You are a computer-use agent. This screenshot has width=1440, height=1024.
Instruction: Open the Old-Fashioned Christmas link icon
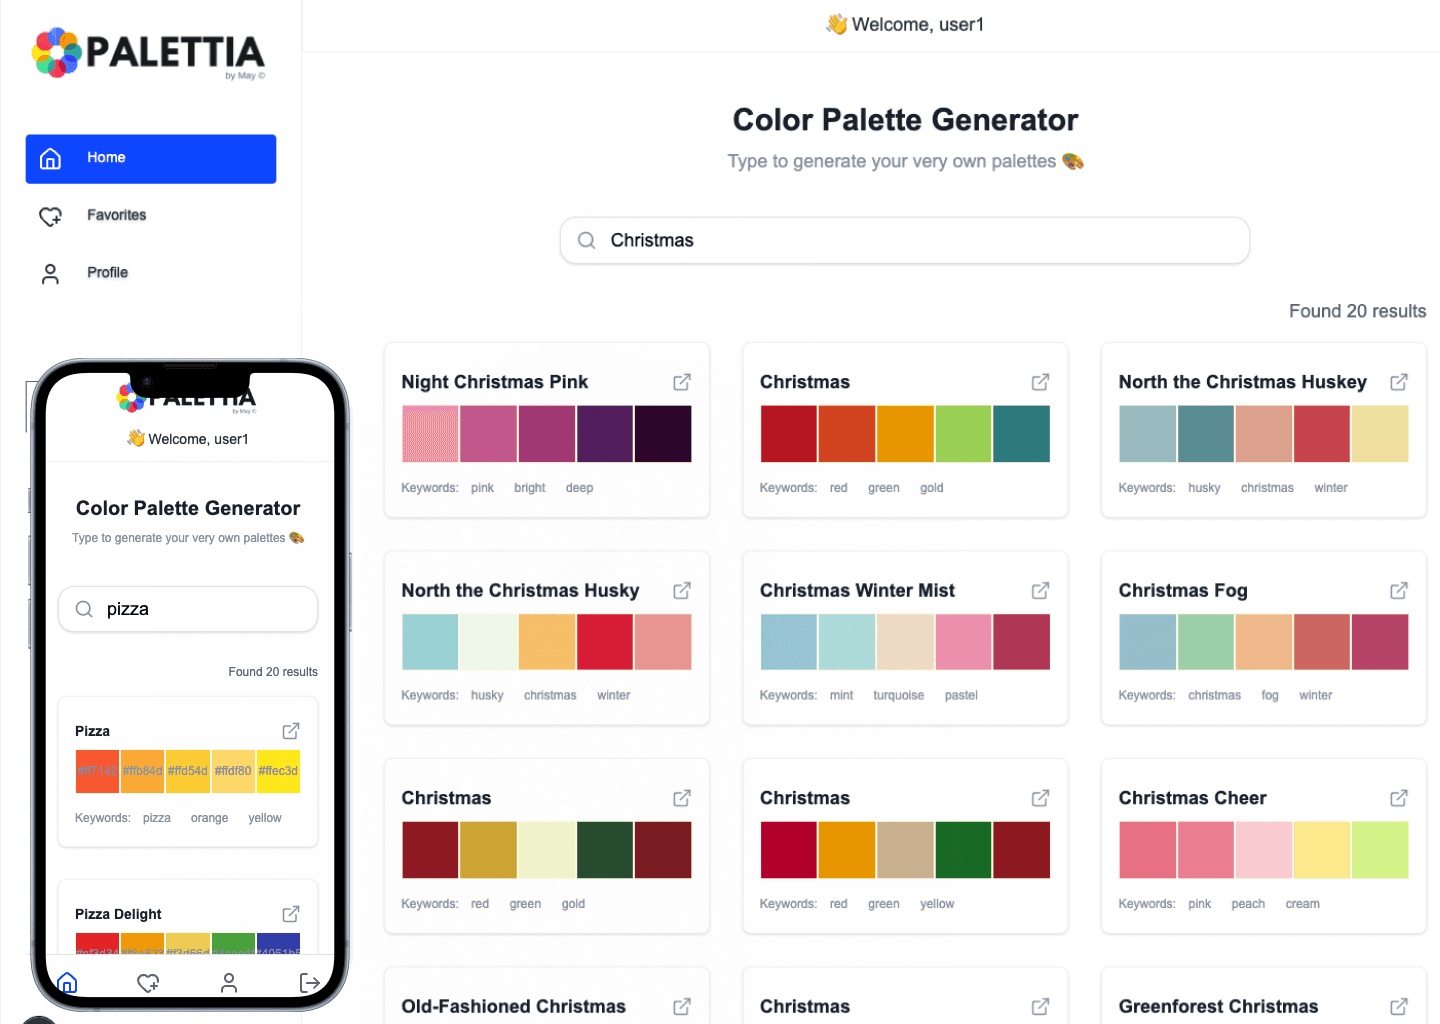[682, 1006]
